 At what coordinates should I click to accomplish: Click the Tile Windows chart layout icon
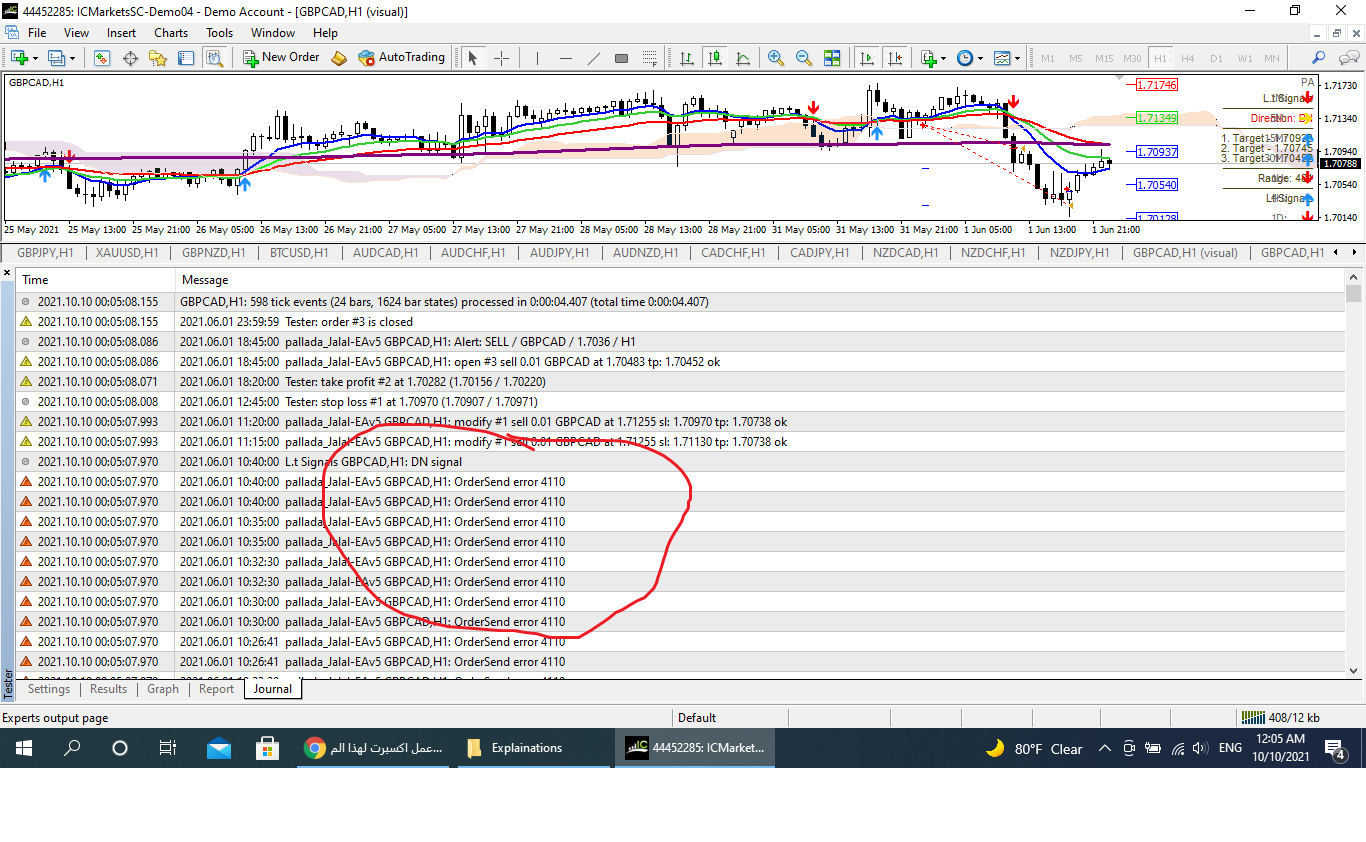click(832, 58)
